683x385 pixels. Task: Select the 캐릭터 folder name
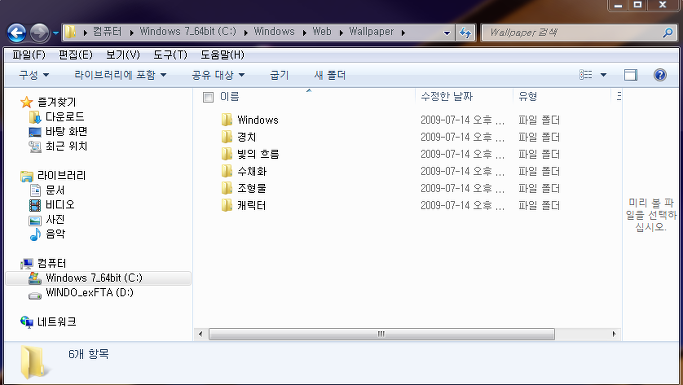[252, 206]
